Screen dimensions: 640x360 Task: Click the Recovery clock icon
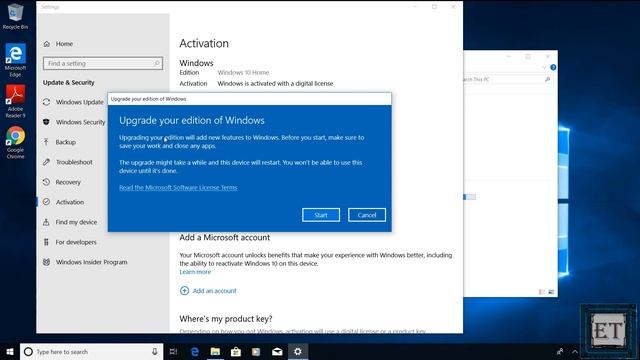pos(47,182)
